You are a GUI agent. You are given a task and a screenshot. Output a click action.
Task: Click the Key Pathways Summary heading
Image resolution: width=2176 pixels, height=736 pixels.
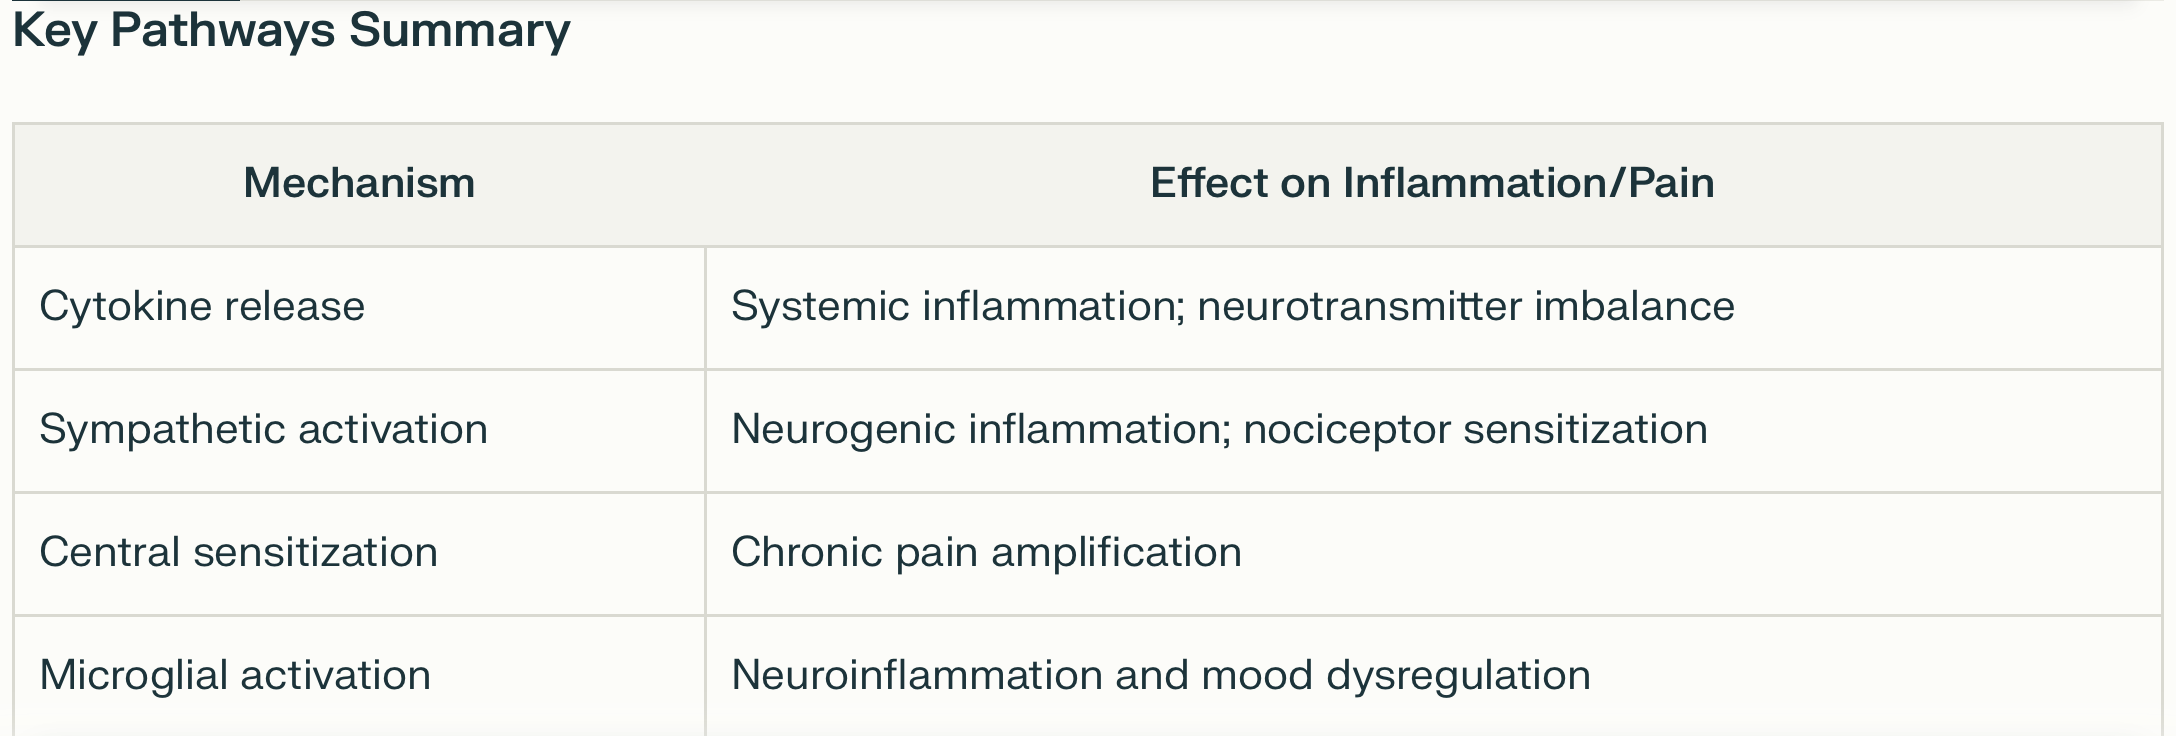(x=291, y=30)
